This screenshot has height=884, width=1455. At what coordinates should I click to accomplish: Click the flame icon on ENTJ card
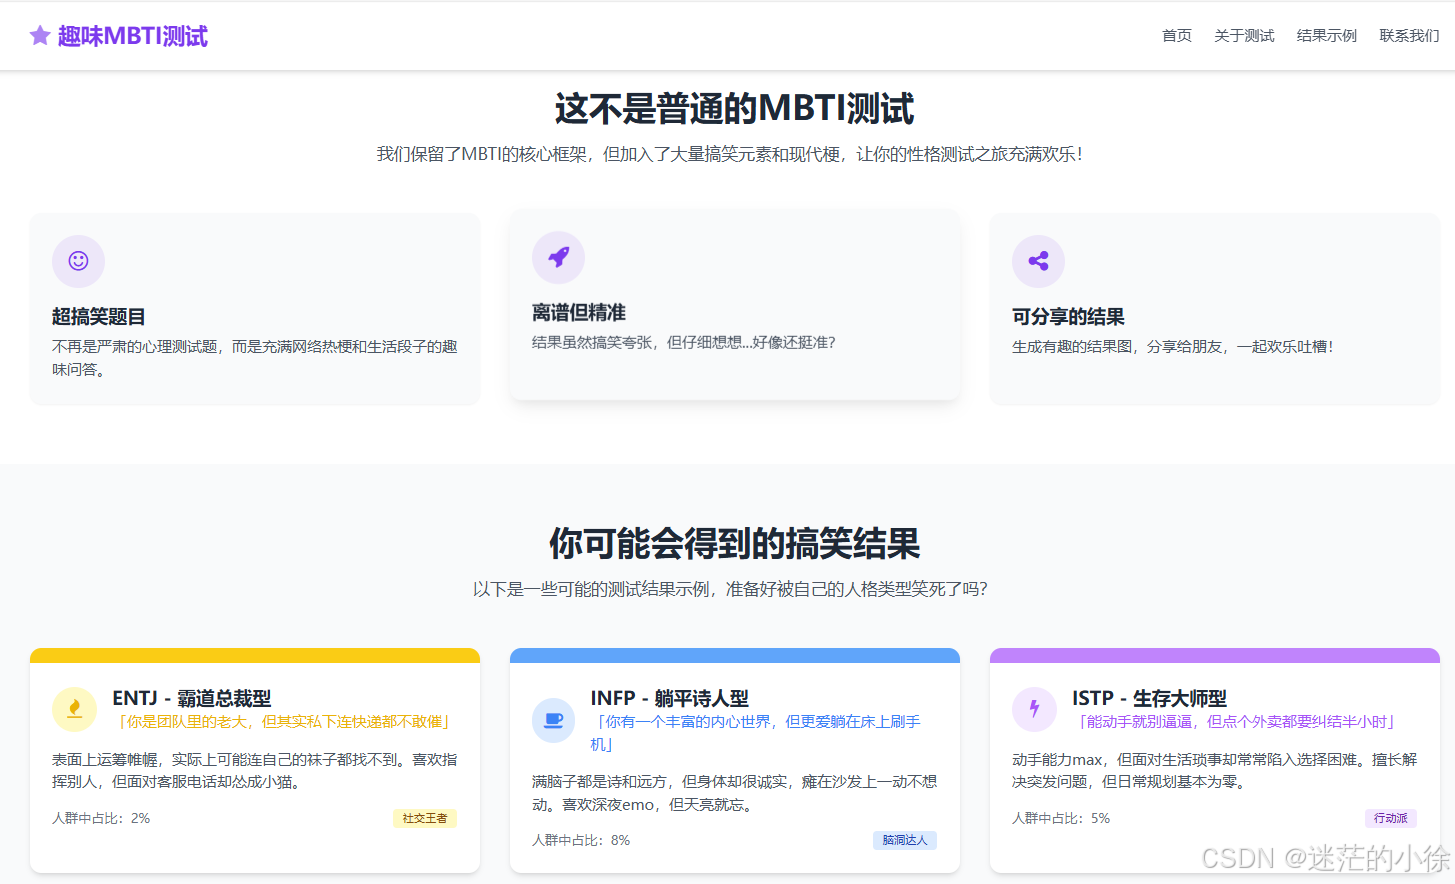[x=74, y=709]
